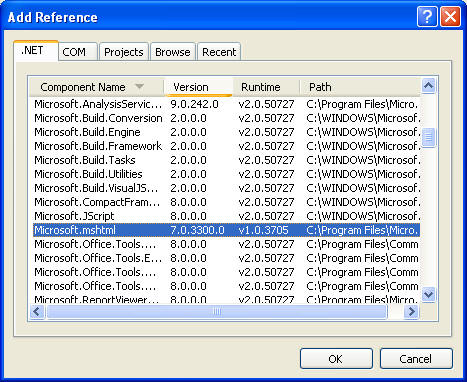Click the help question mark icon

427,16
